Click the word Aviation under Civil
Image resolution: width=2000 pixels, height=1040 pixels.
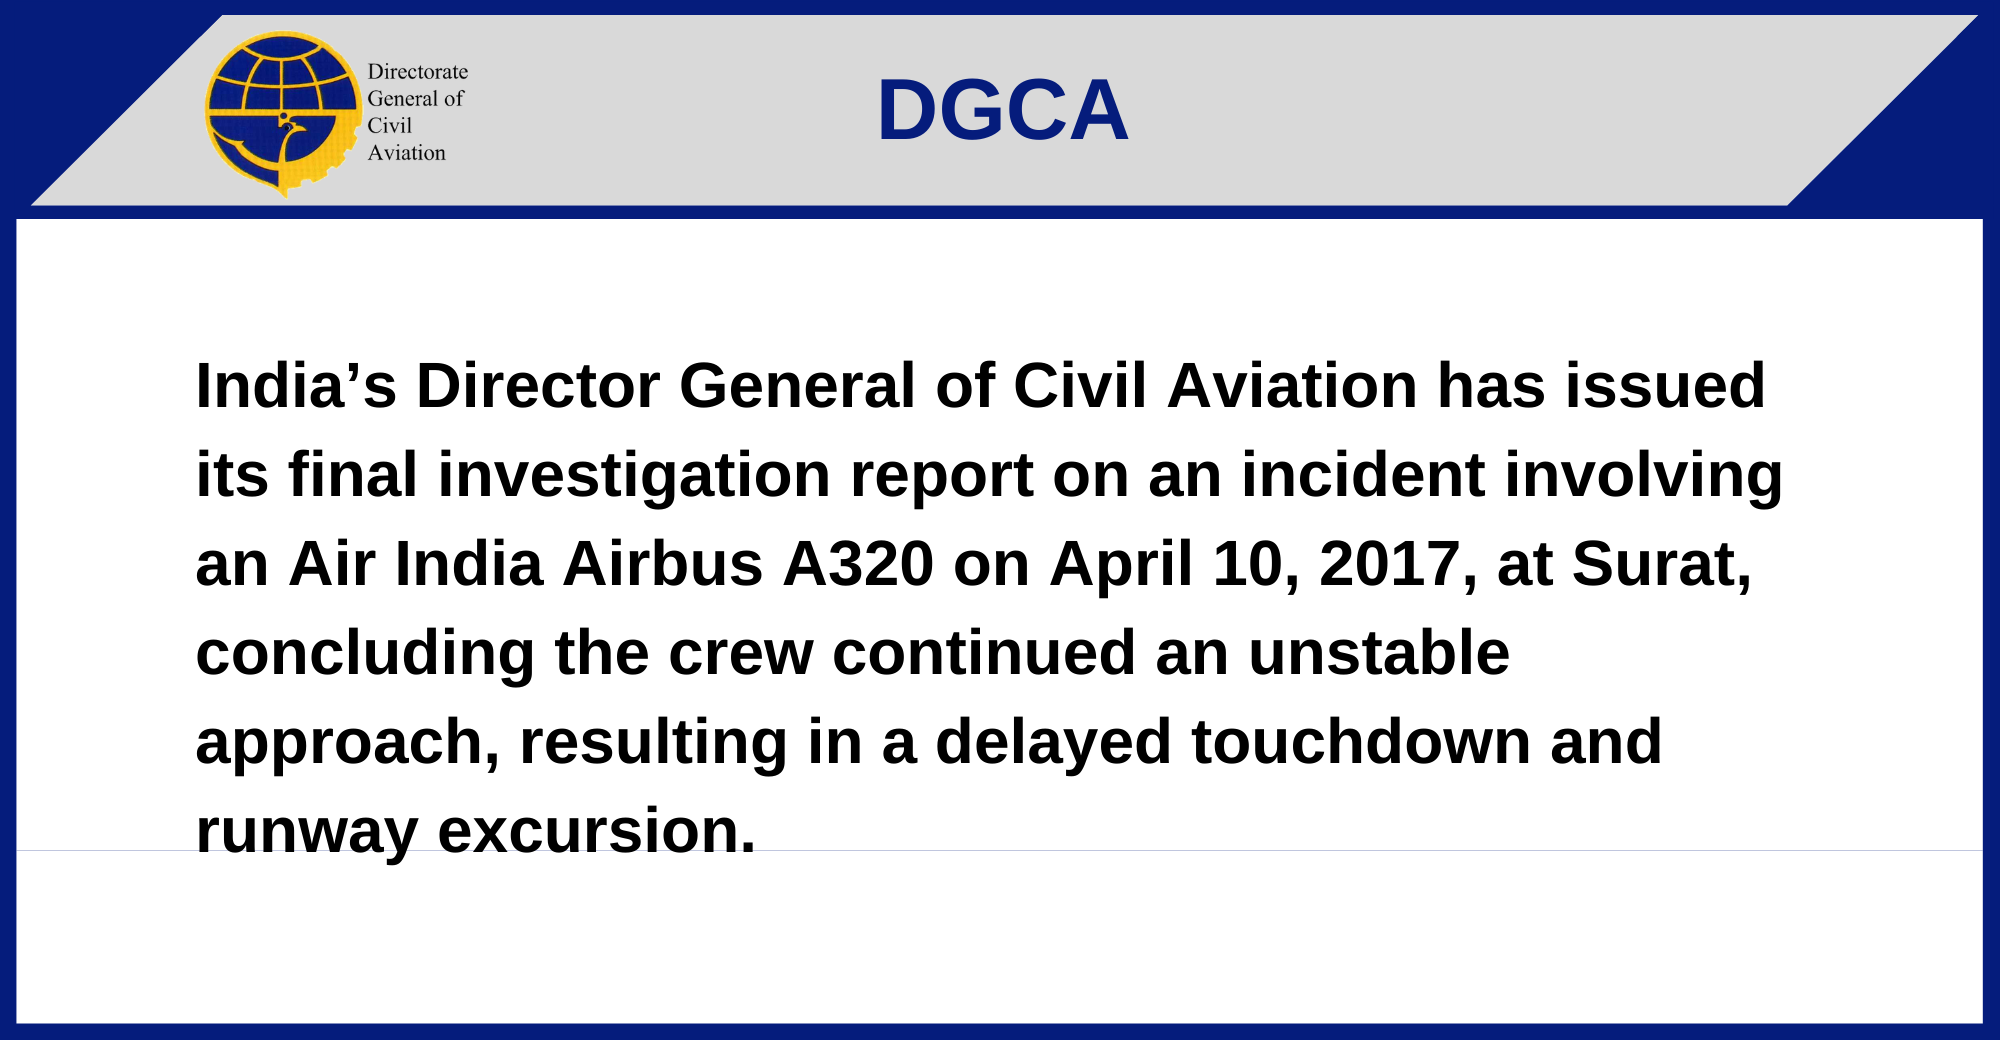(x=406, y=153)
